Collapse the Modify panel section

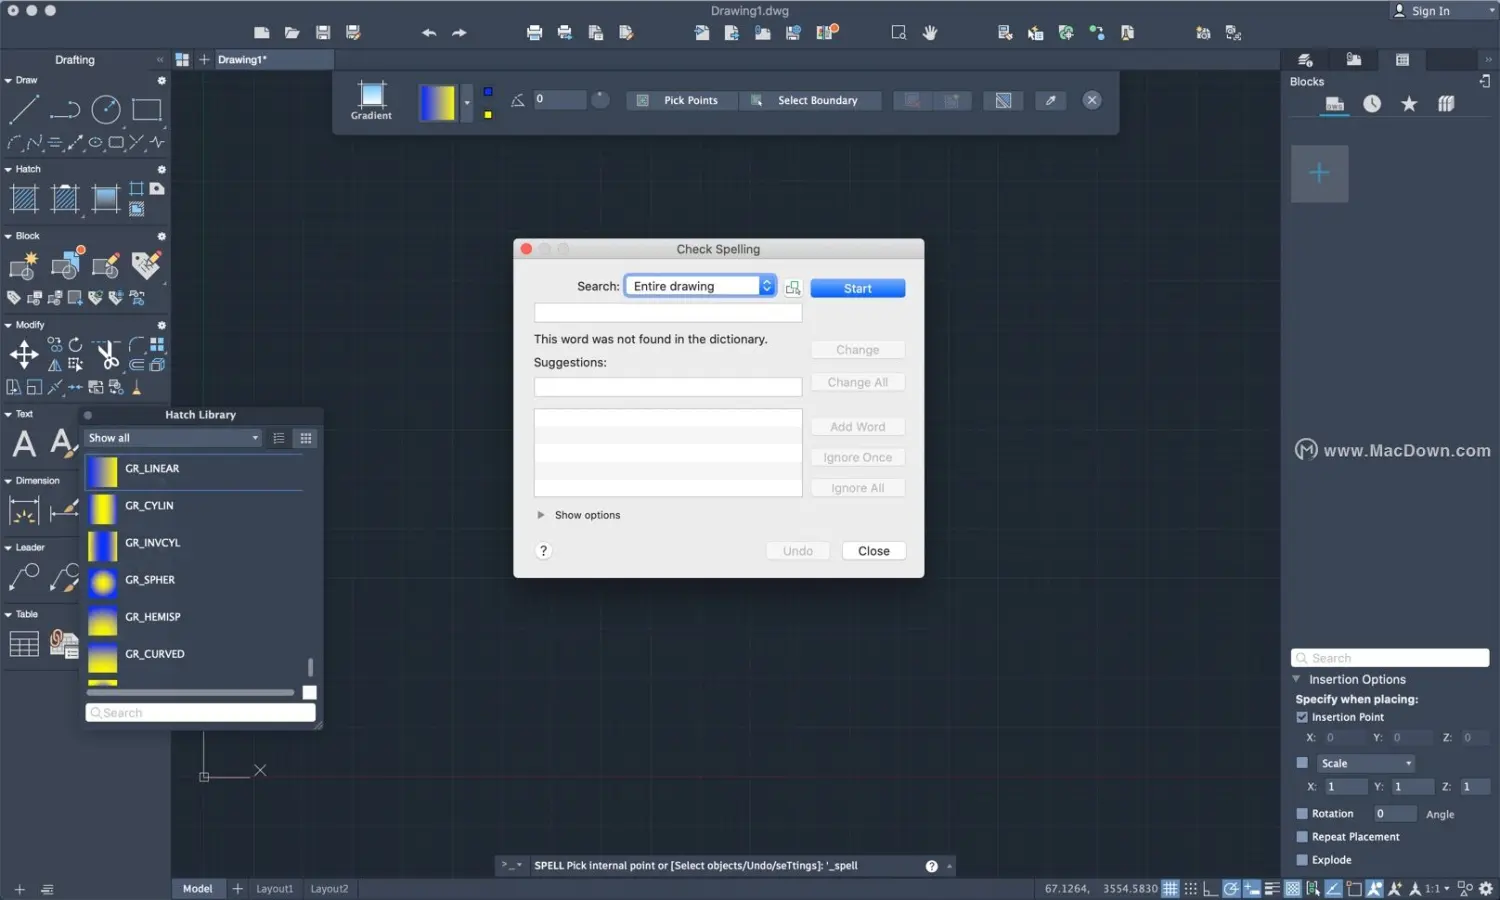click(8, 325)
